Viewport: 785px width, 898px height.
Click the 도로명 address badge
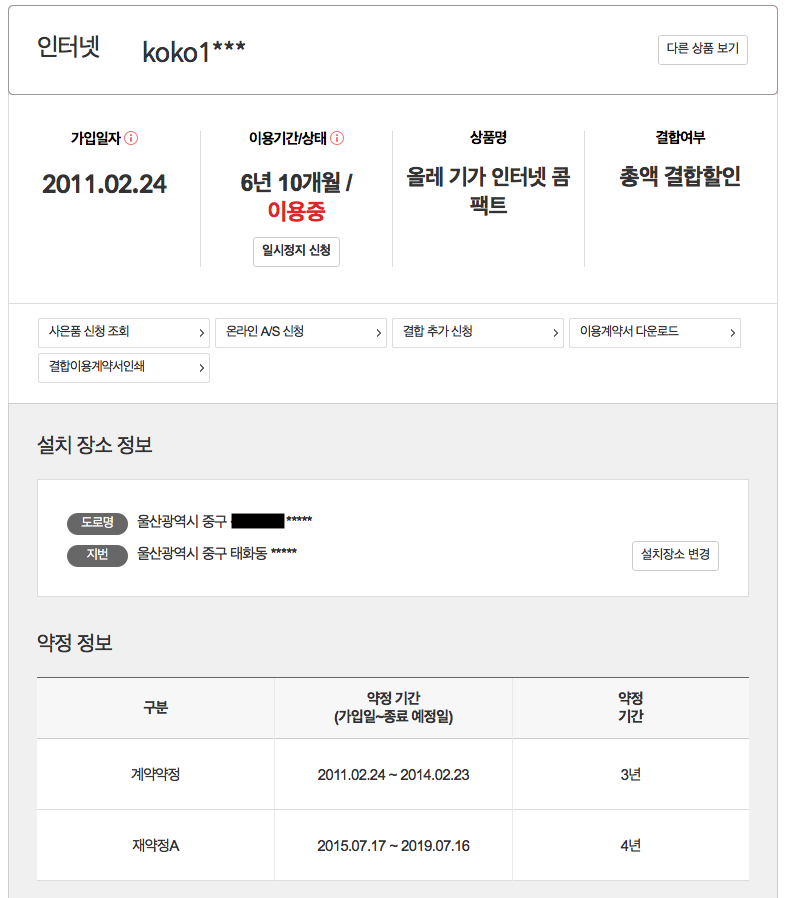[x=97, y=522]
